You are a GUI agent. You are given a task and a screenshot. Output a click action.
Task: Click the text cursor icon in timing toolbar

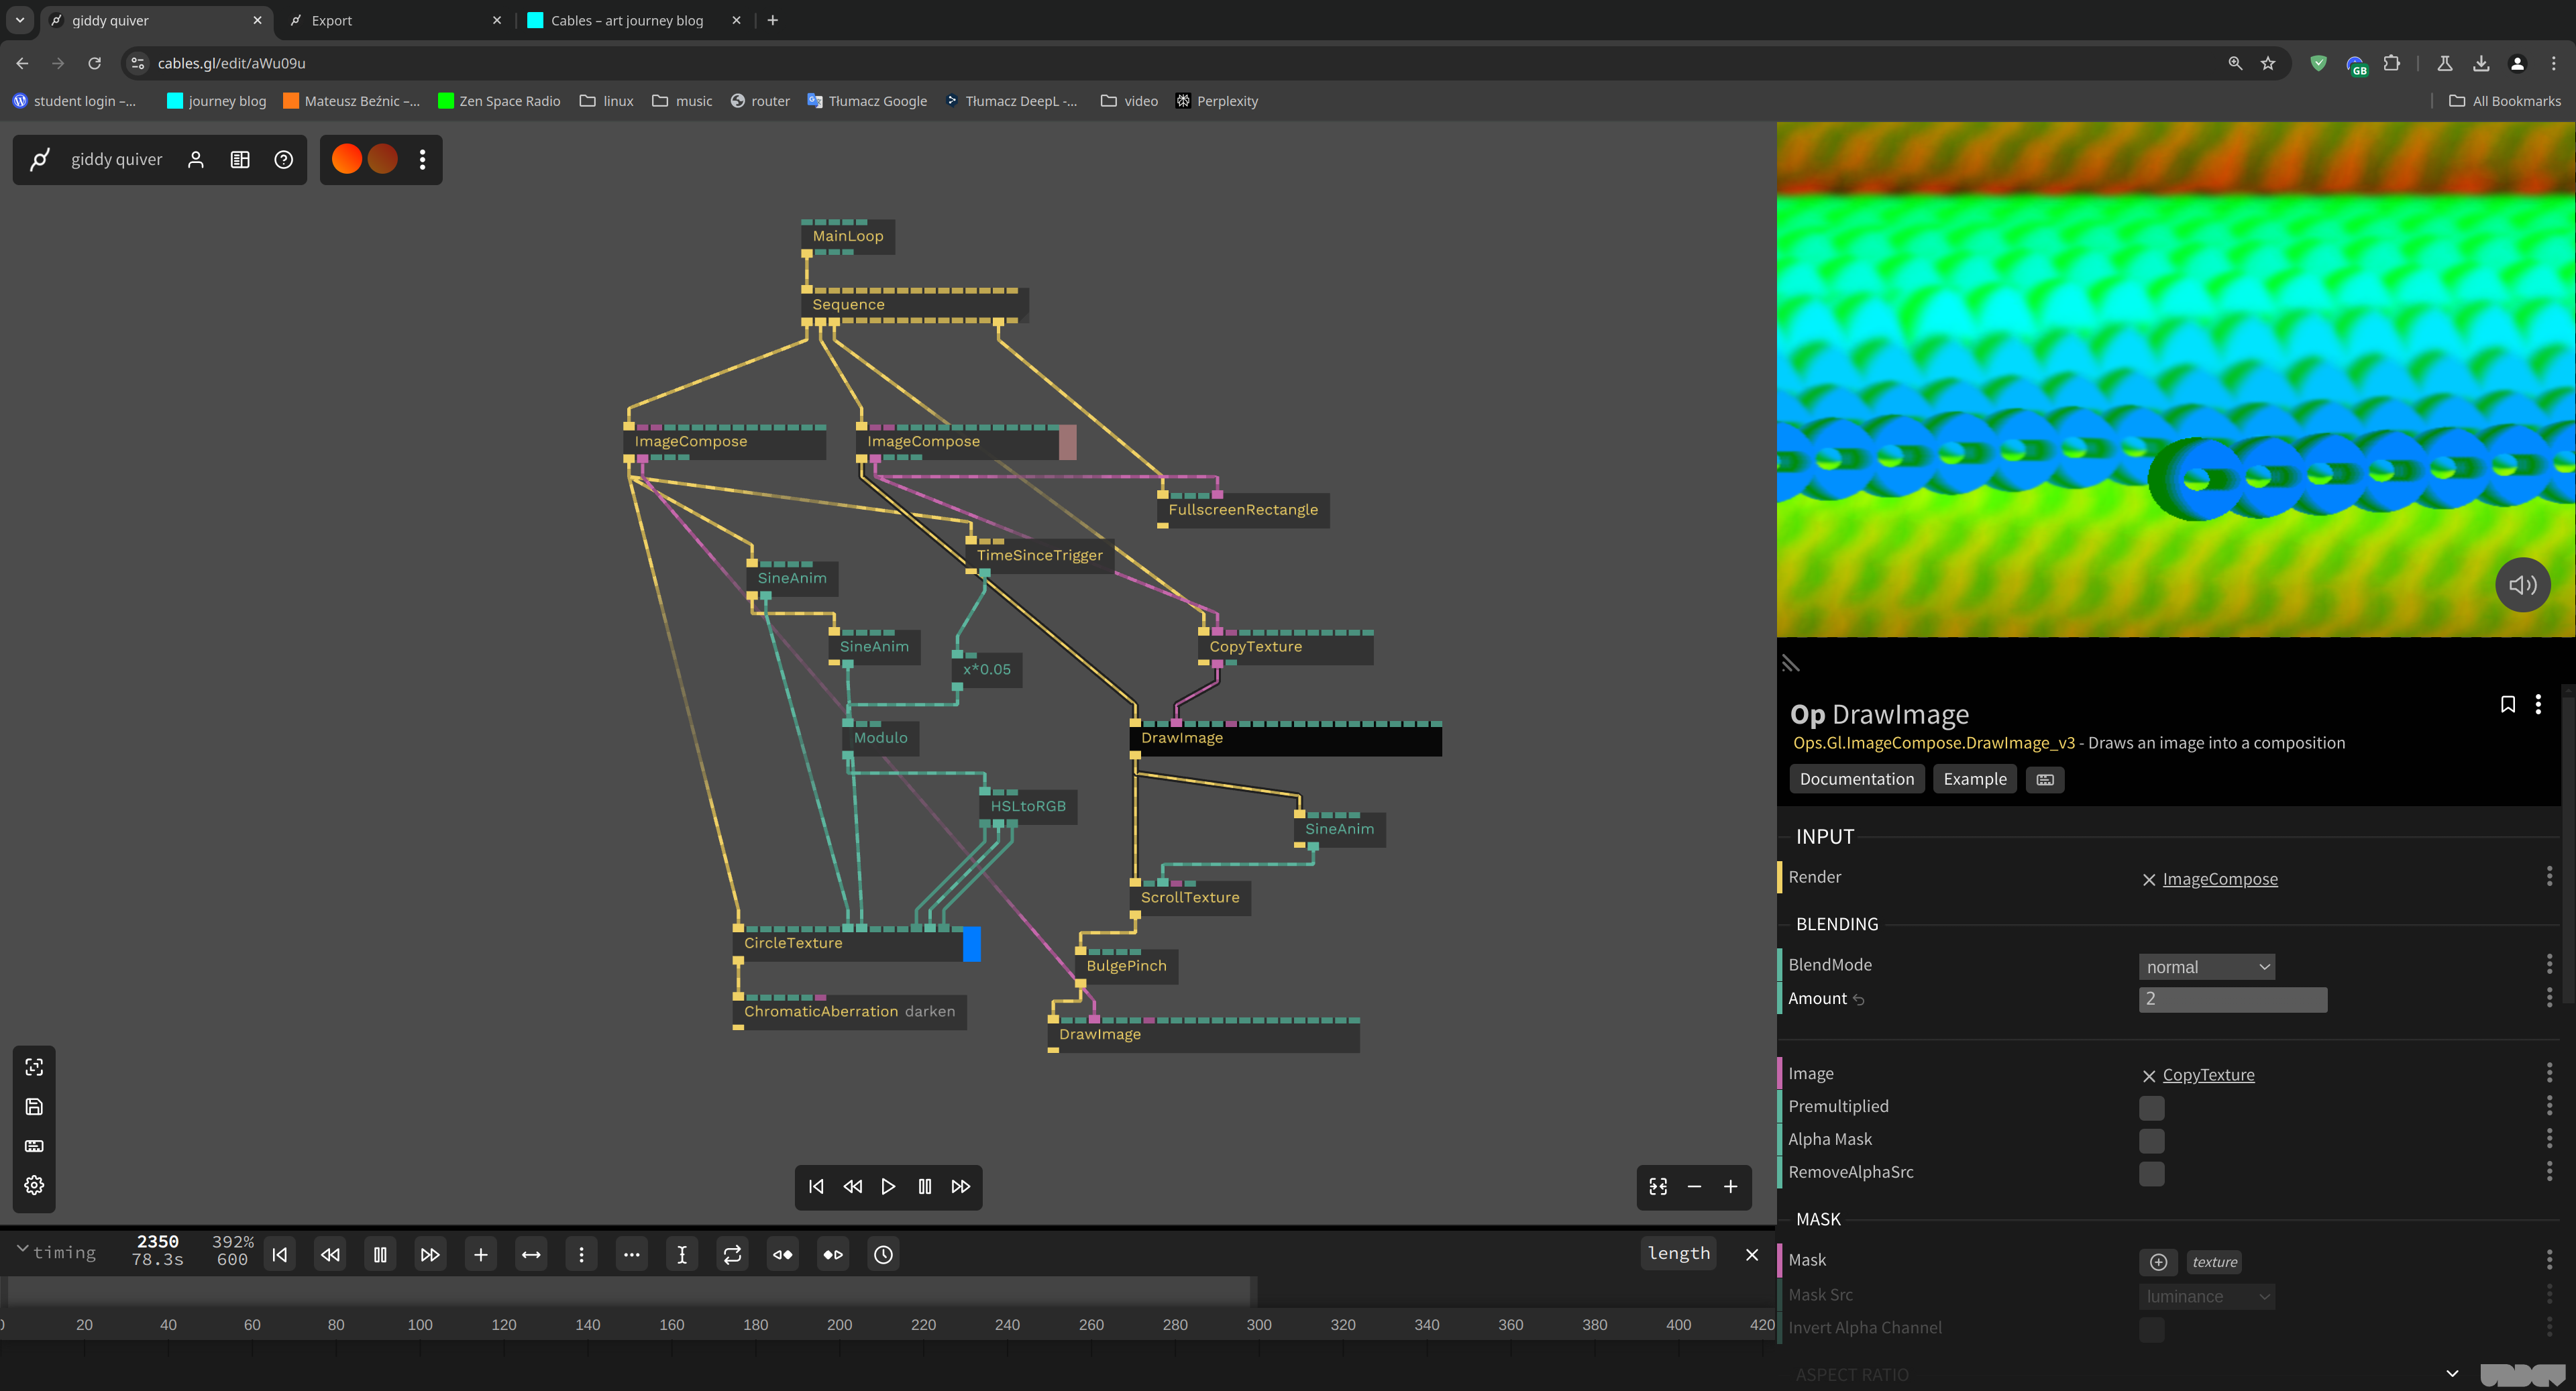tap(682, 1254)
